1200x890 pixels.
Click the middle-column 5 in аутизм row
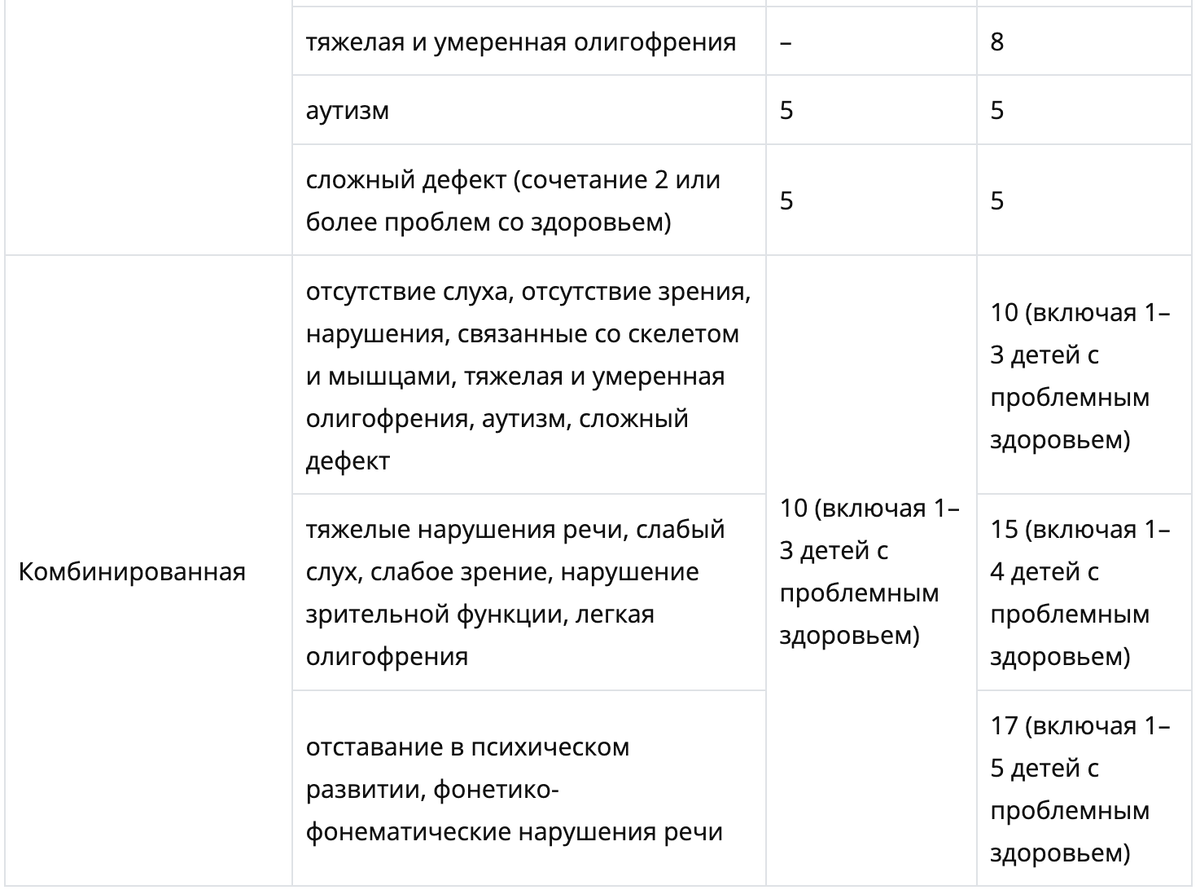[786, 111]
